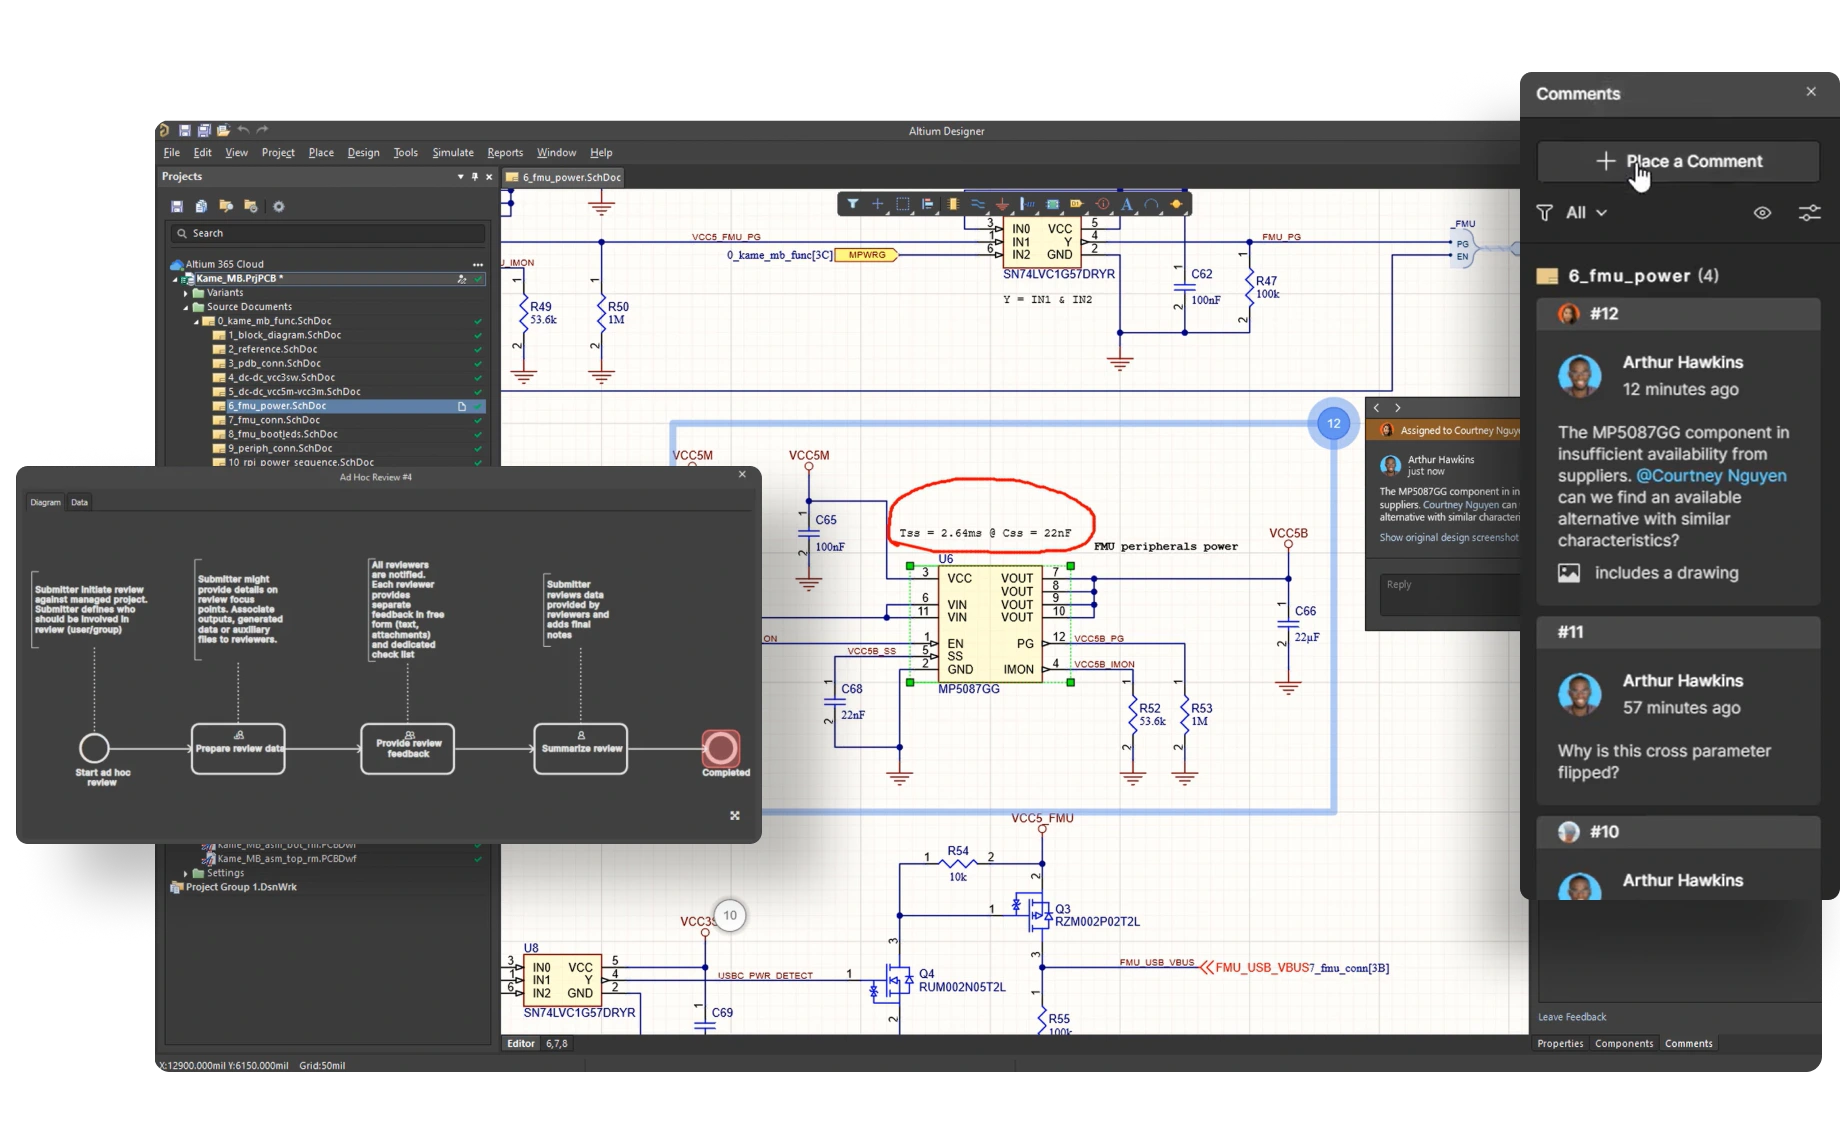This screenshot has height=1136, width=1840.
Task: Expand the Variants folder
Action: tap(186, 293)
